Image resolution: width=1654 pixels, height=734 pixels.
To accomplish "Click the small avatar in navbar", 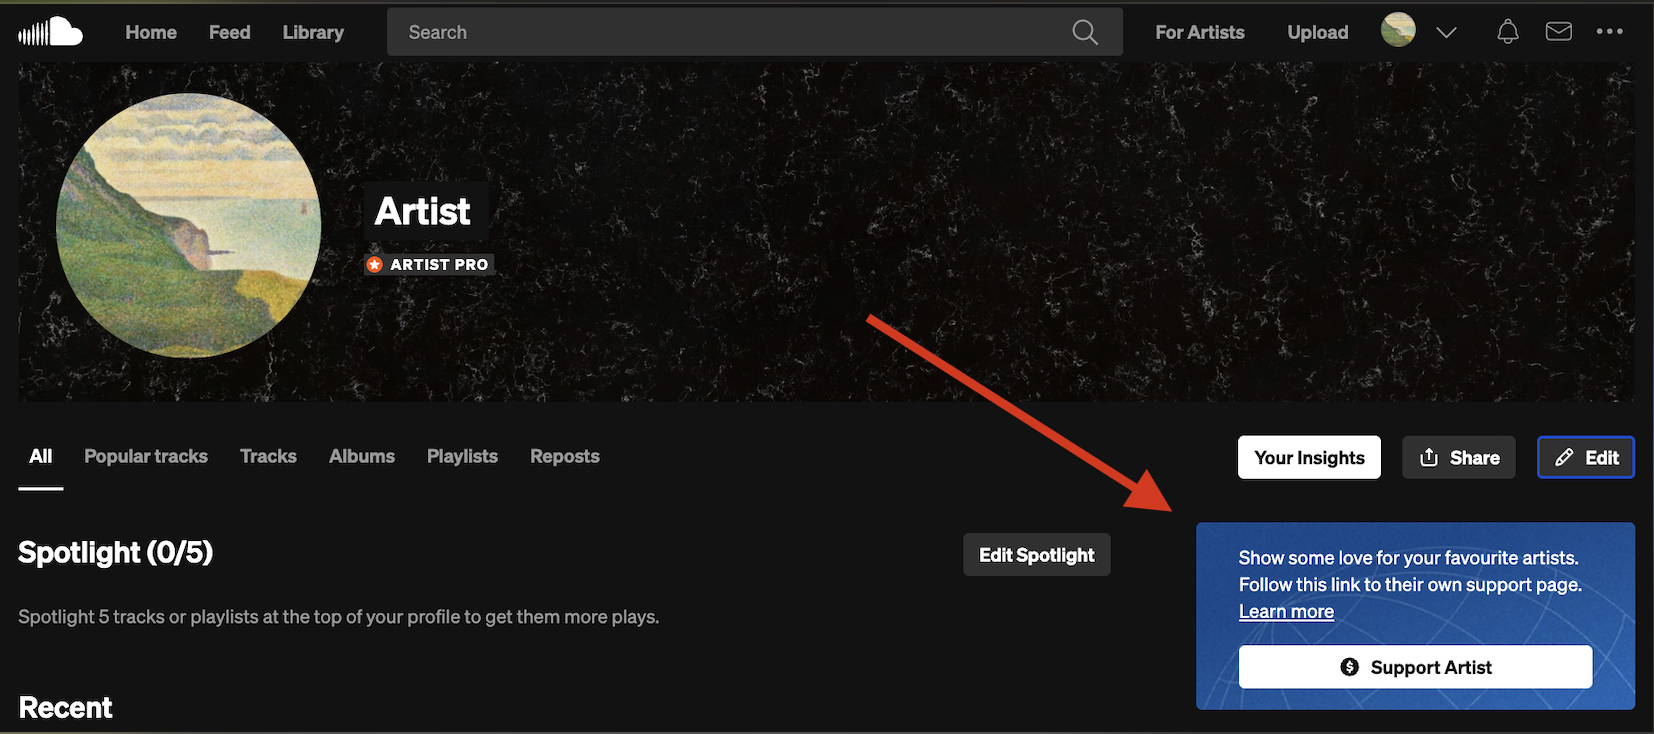I will [x=1398, y=31].
